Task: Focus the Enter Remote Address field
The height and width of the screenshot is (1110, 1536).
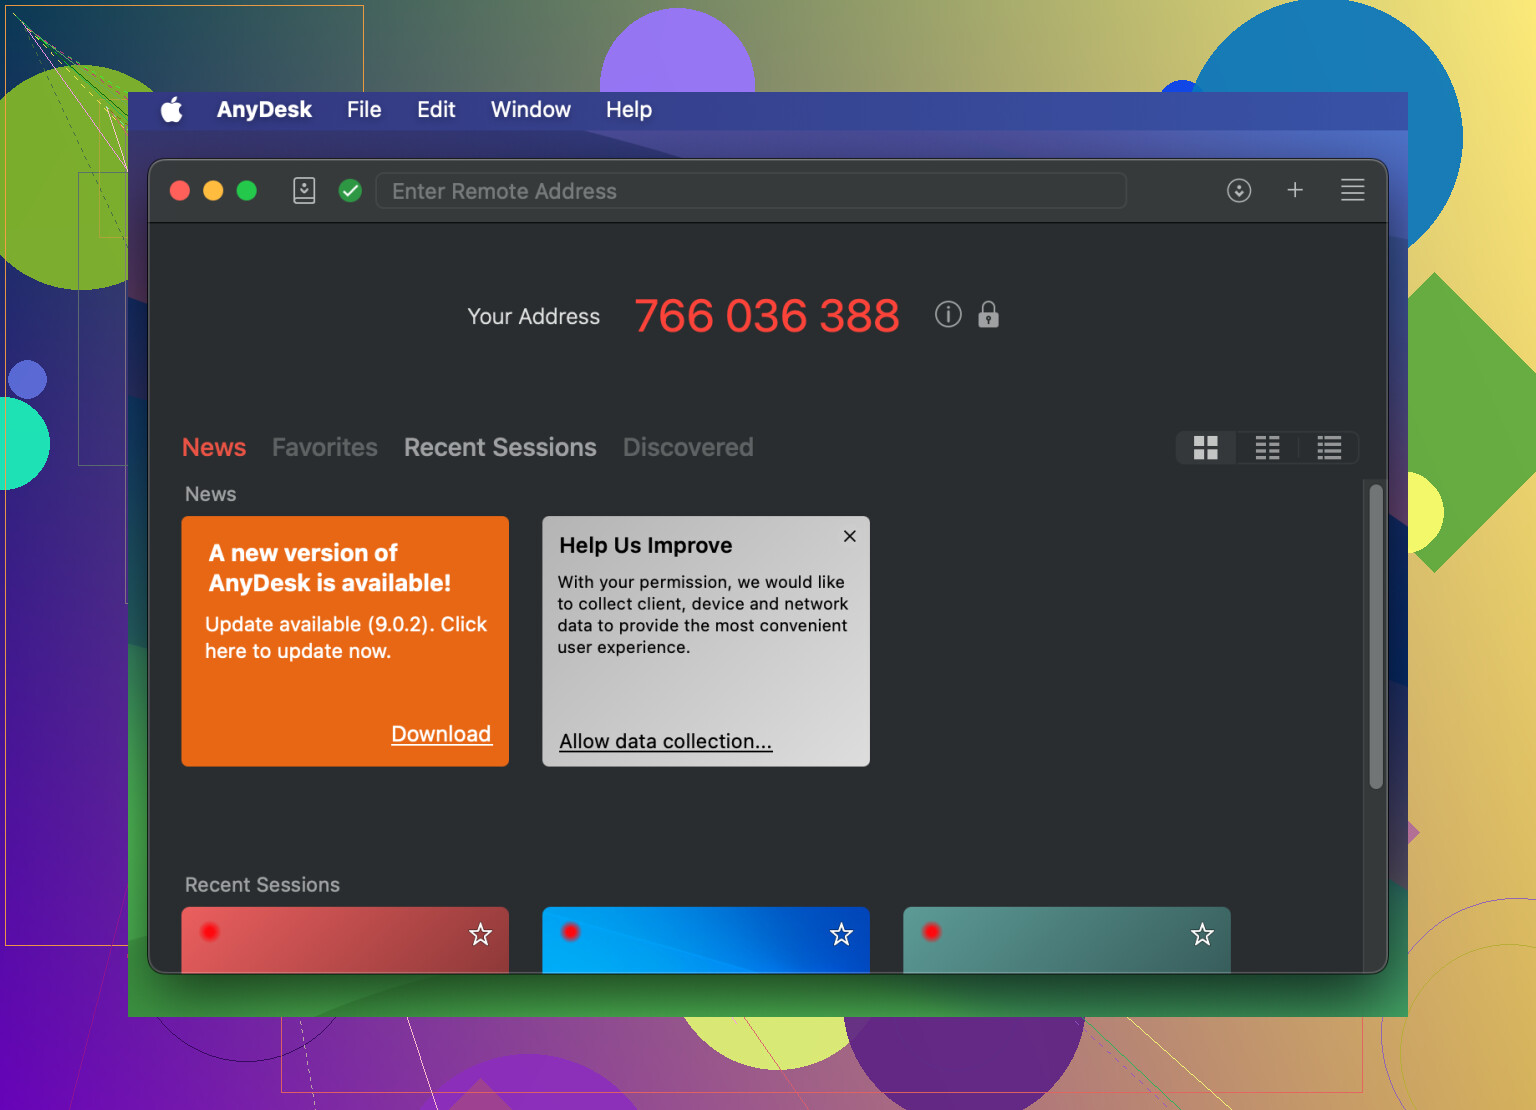Action: point(751,190)
